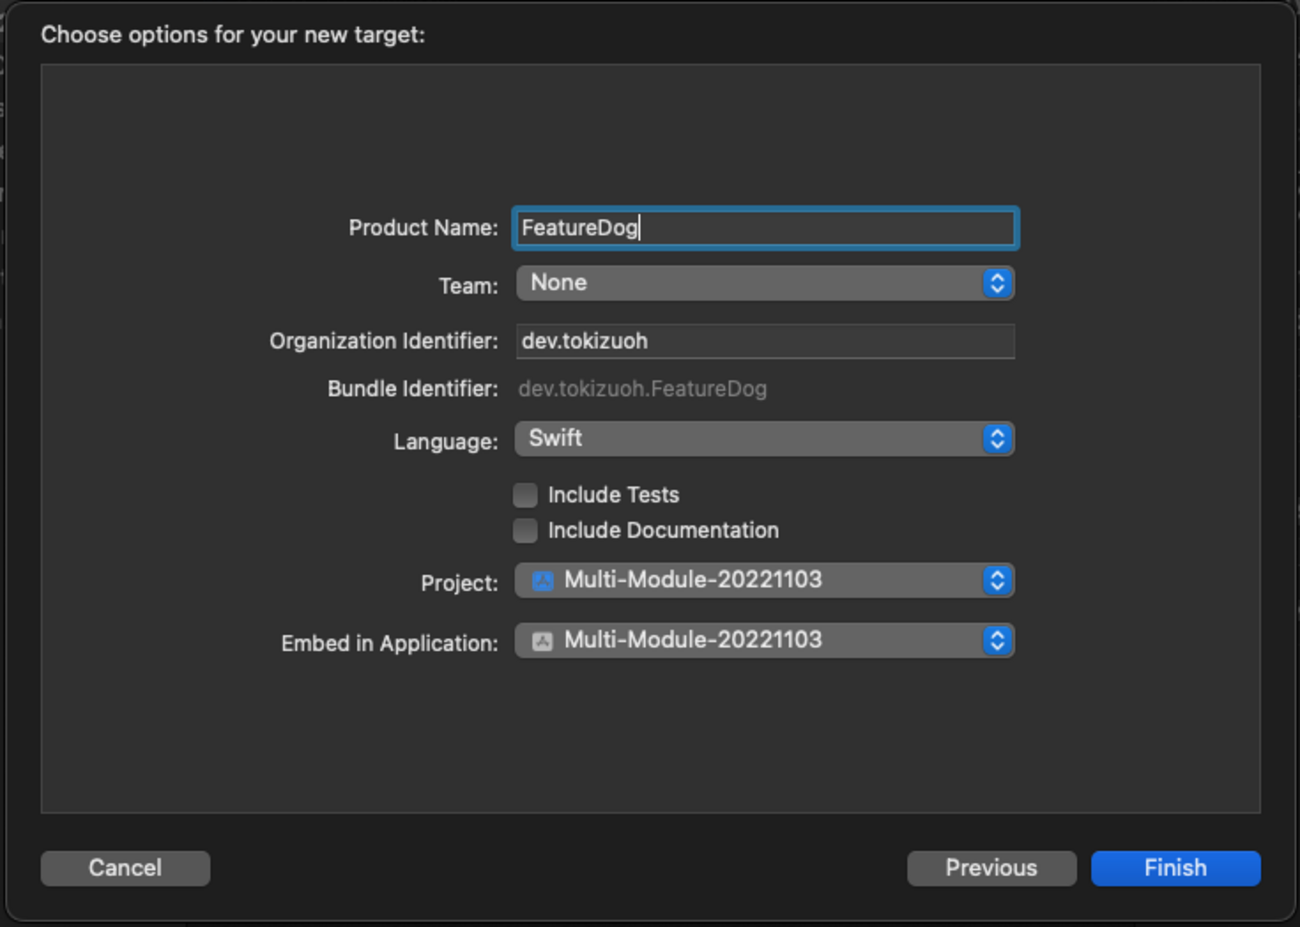Click the app icon in Embed in Application field
Screen dimensions: 1300x927
pyautogui.click(x=542, y=641)
